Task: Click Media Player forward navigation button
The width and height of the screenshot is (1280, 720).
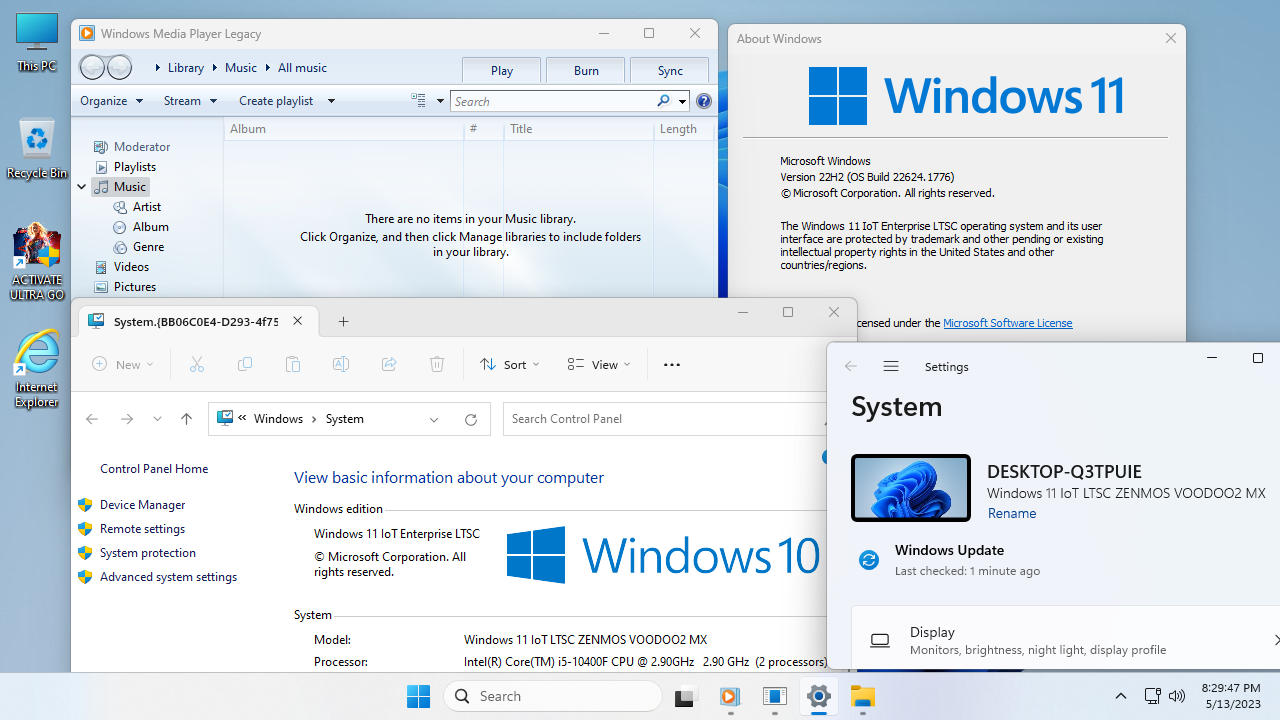Action: point(119,67)
